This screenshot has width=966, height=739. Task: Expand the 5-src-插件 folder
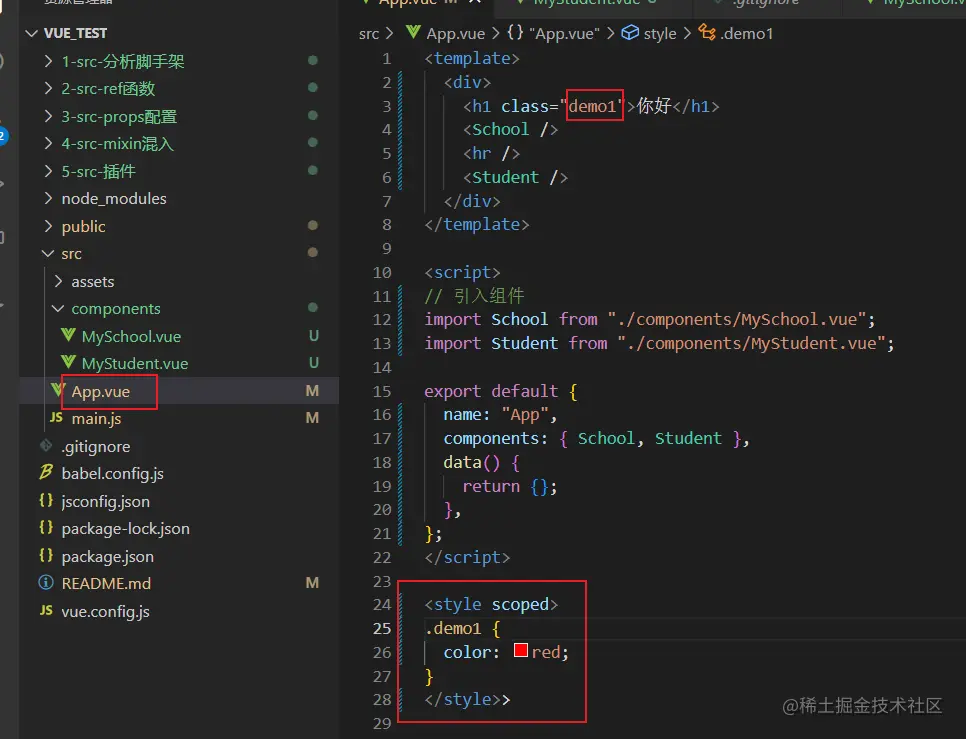99,171
